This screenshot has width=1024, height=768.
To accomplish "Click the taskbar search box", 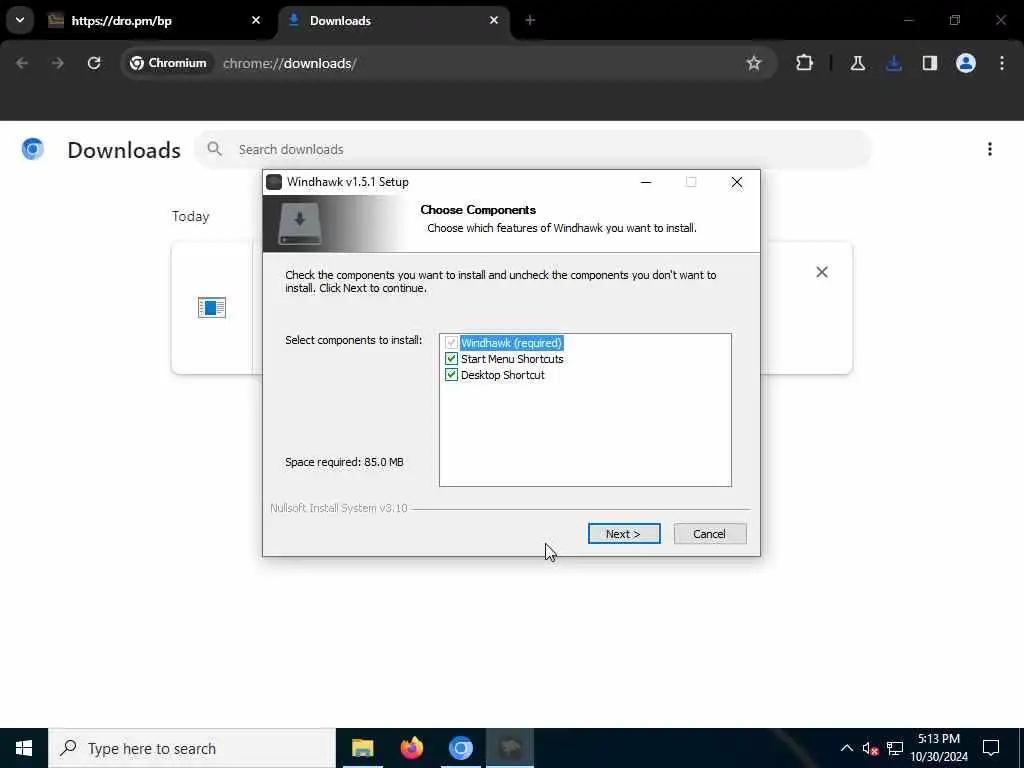I will pyautogui.click(x=192, y=748).
